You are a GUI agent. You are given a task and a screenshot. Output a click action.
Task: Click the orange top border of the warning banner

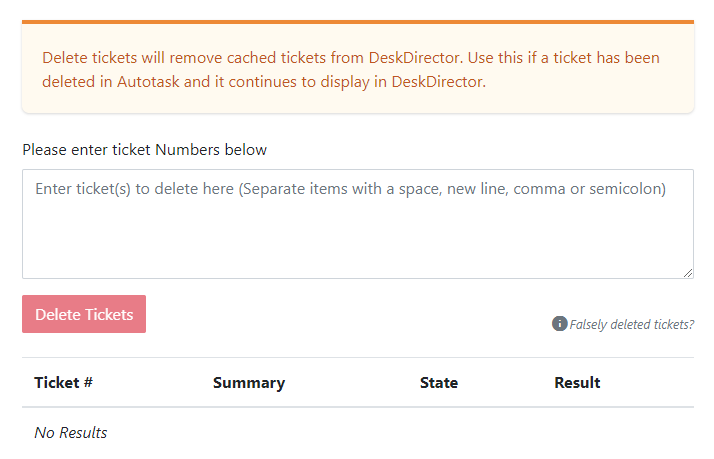[x=358, y=22]
